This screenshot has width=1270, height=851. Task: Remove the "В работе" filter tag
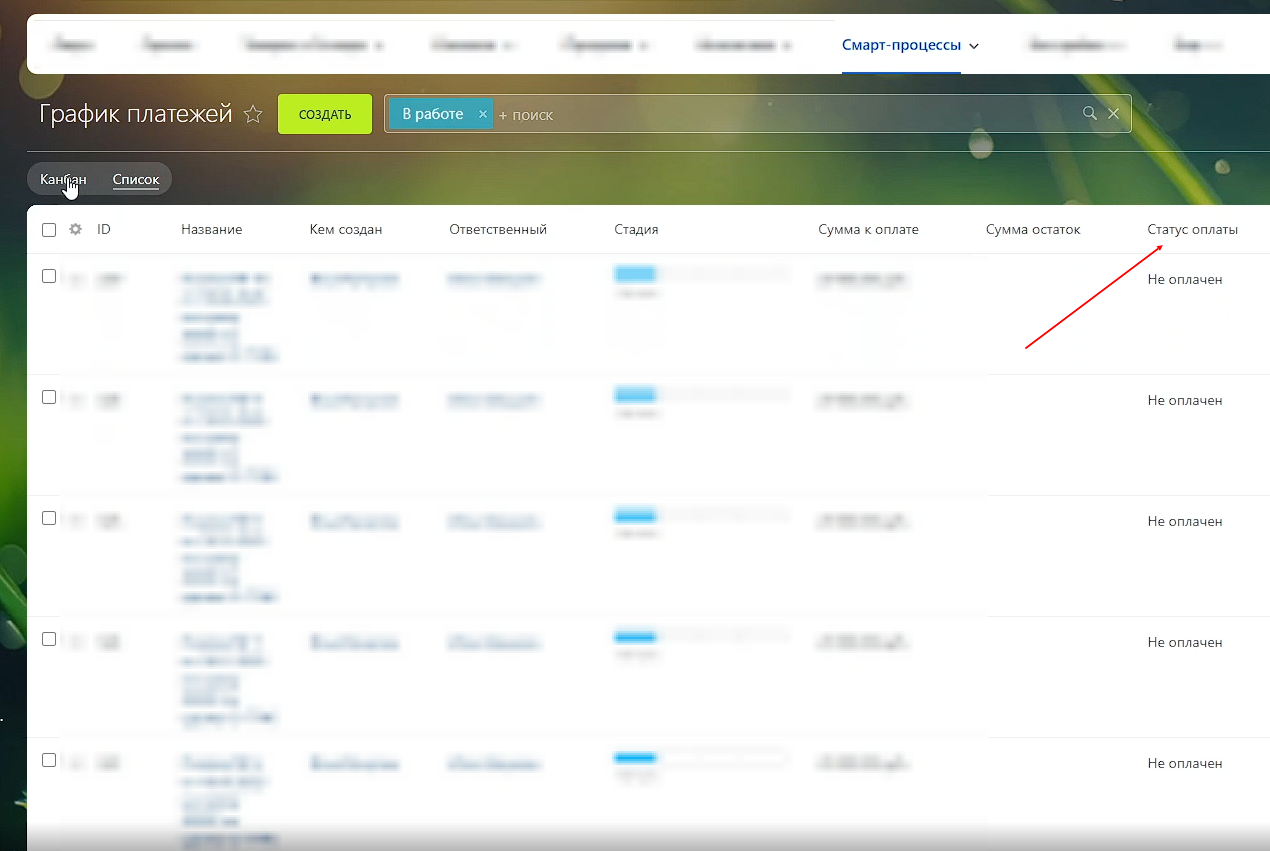[483, 114]
